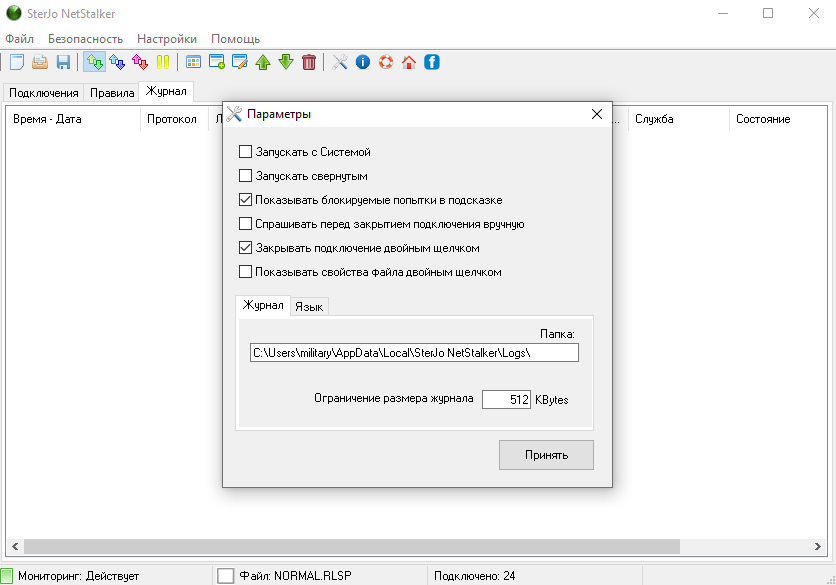Click the horizontal scrollbar left arrow
Image resolution: width=836 pixels, height=585 pixels.
click(x=15, y=546)
